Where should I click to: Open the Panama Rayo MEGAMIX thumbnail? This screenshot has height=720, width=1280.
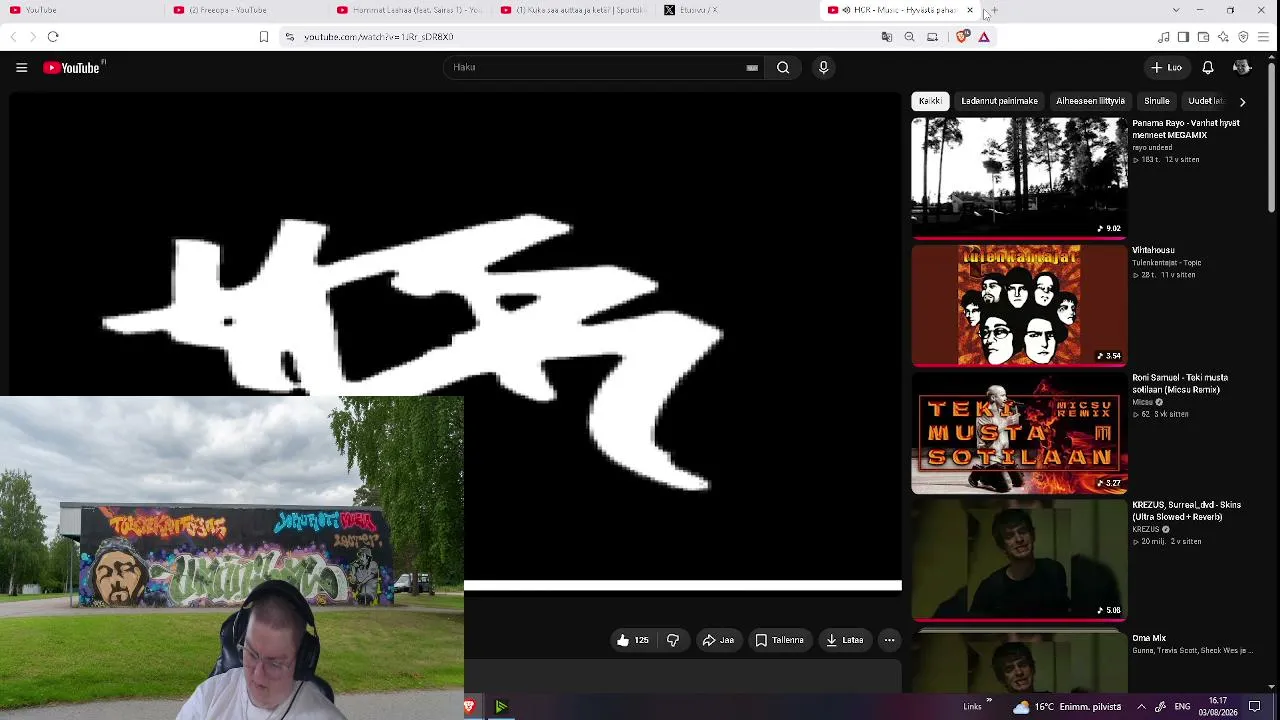[x=1019, y=178]
